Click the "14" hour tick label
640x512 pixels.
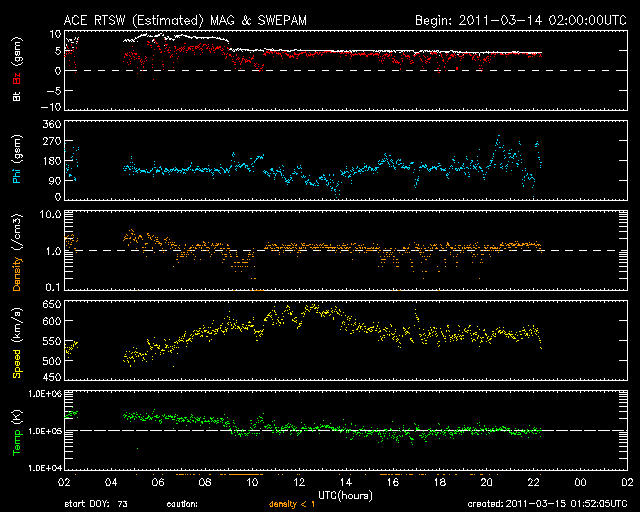pos(346,483)
